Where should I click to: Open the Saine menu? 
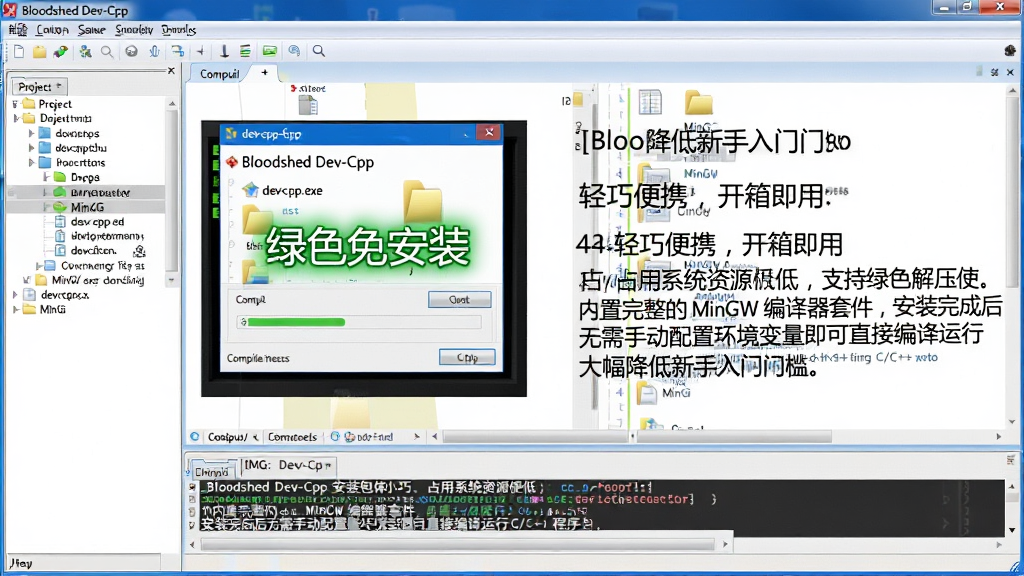click(x=91, y=30)
